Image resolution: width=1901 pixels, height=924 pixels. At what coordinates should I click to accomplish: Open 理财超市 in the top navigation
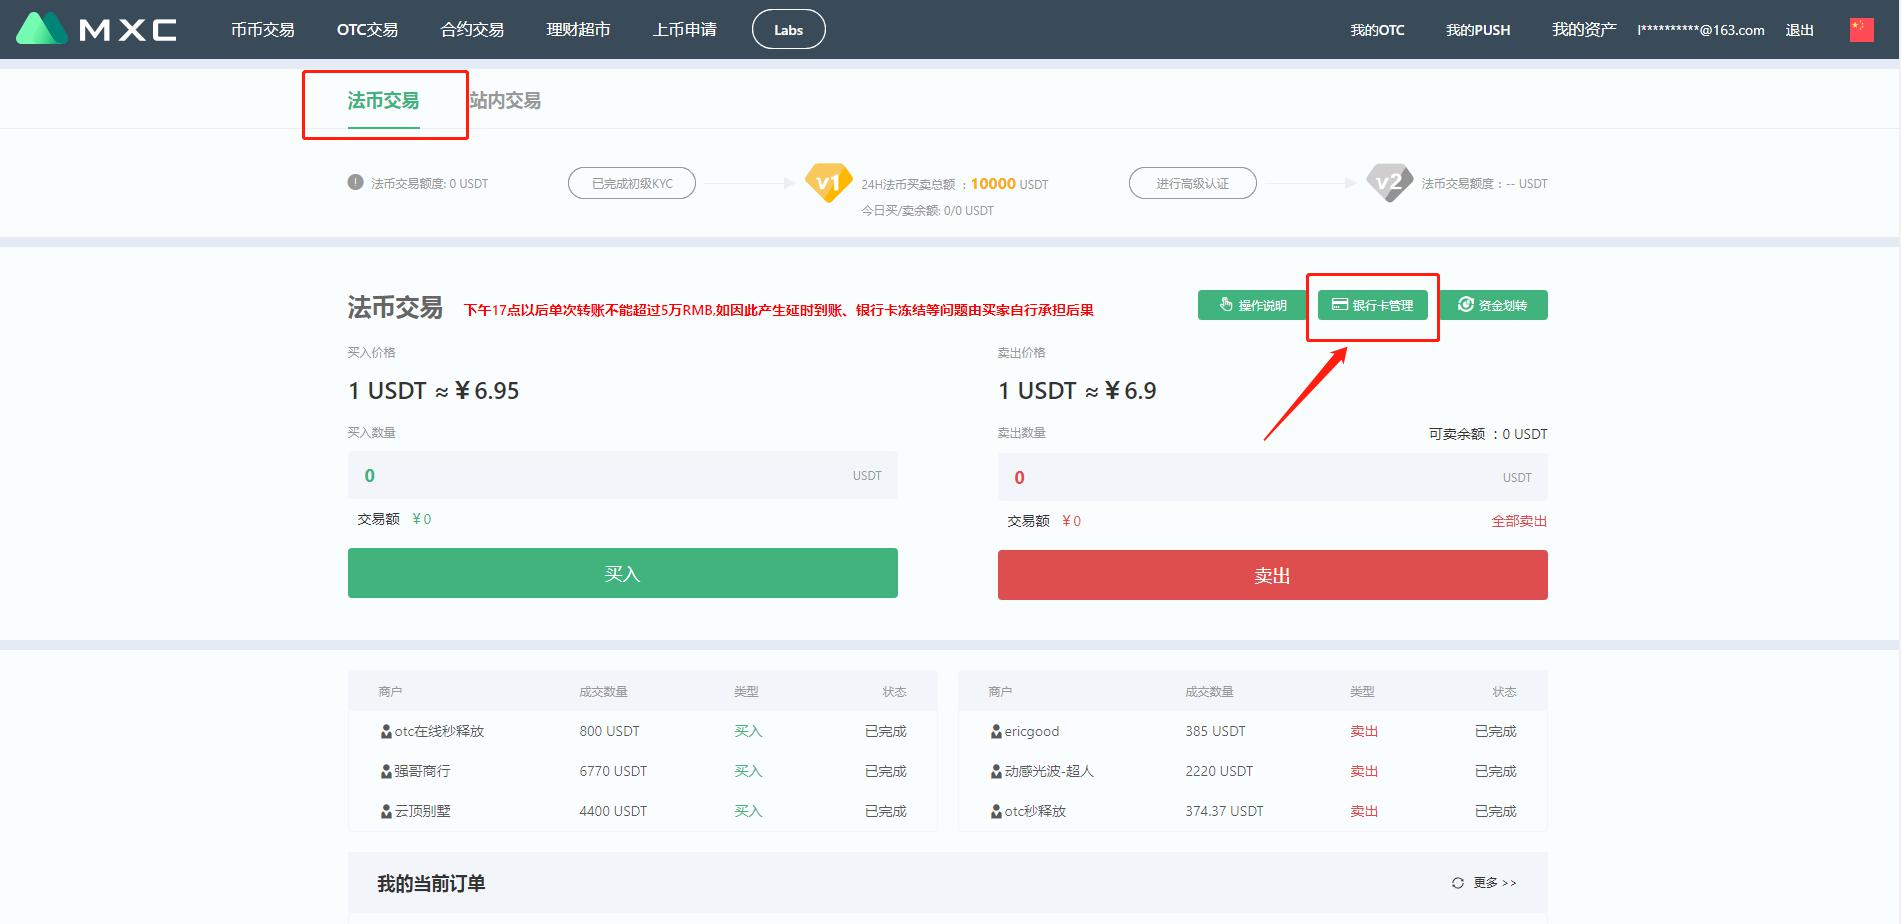[x=578, y=30]
